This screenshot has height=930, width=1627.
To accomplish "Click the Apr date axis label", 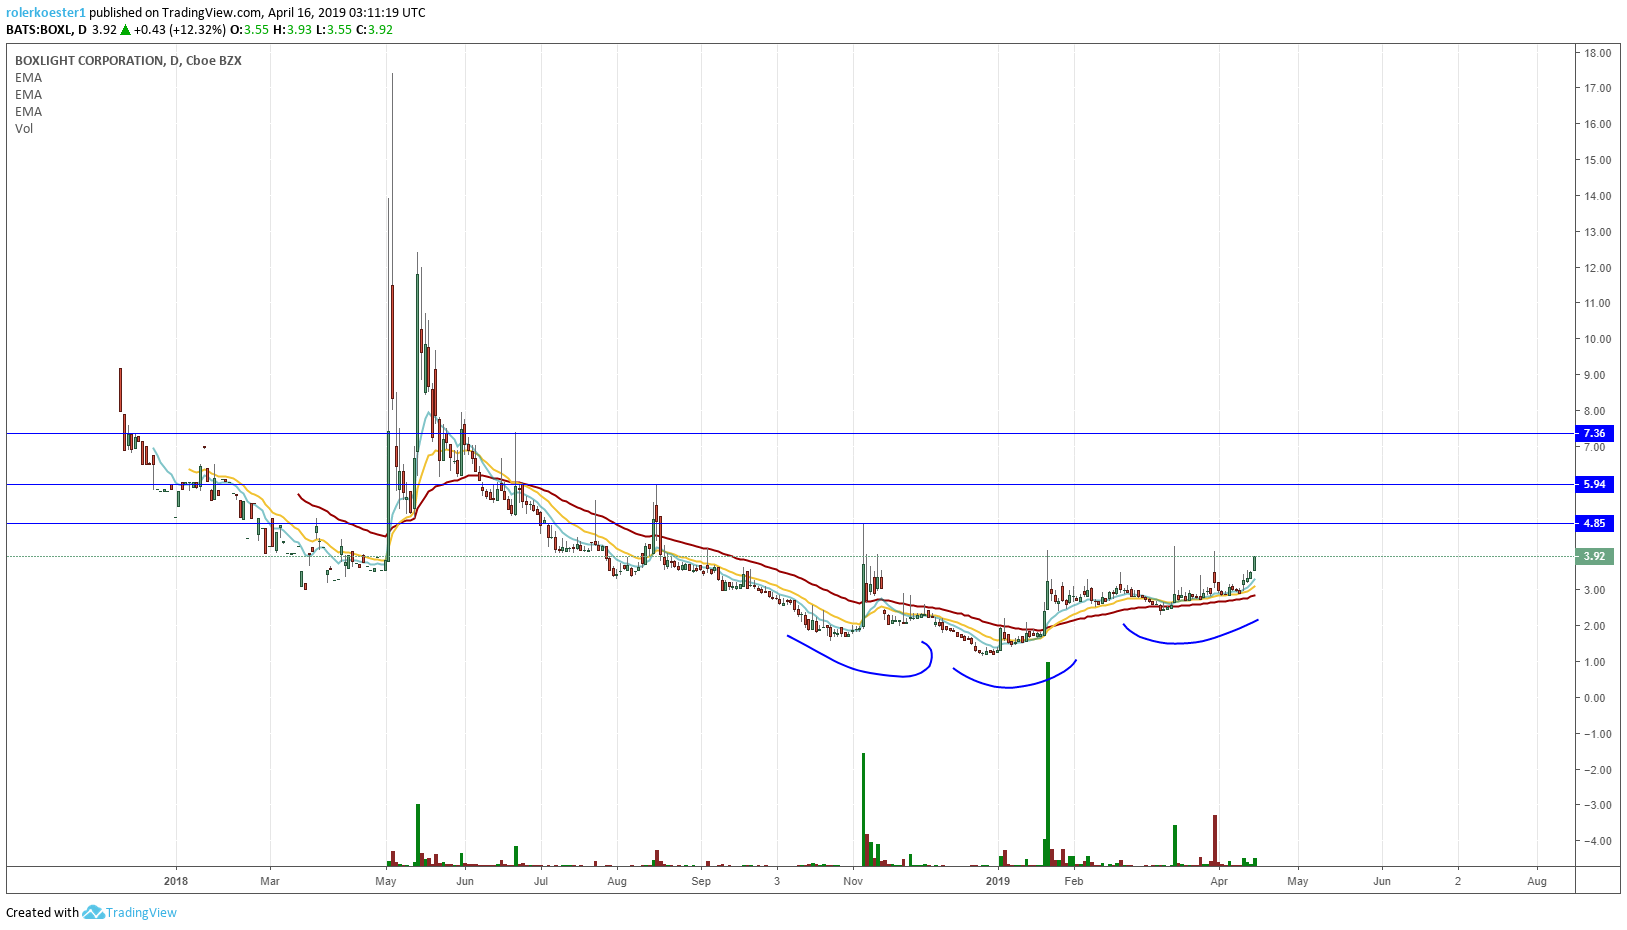I will pos(1219,881).
